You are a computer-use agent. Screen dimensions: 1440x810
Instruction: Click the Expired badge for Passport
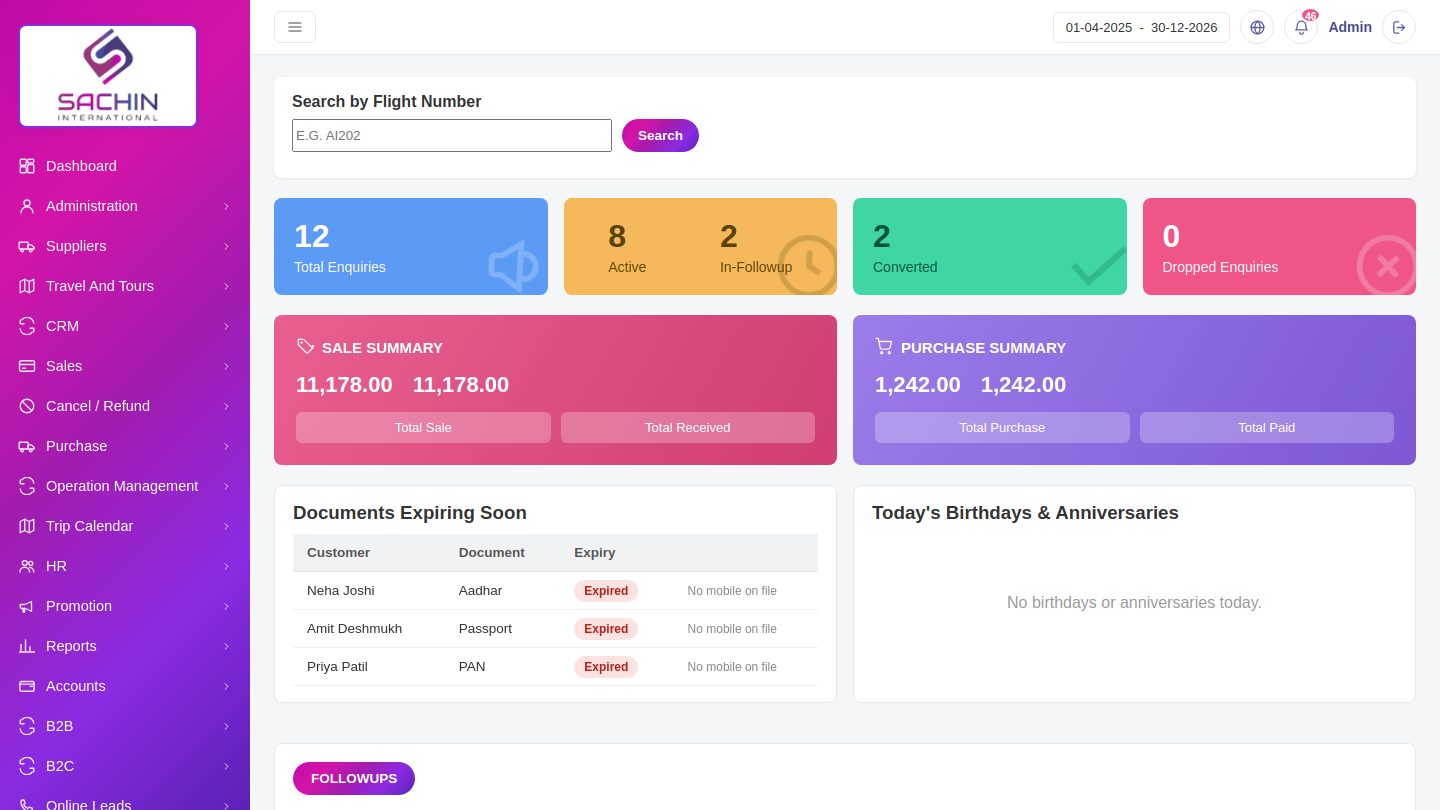tap(606, 629)
